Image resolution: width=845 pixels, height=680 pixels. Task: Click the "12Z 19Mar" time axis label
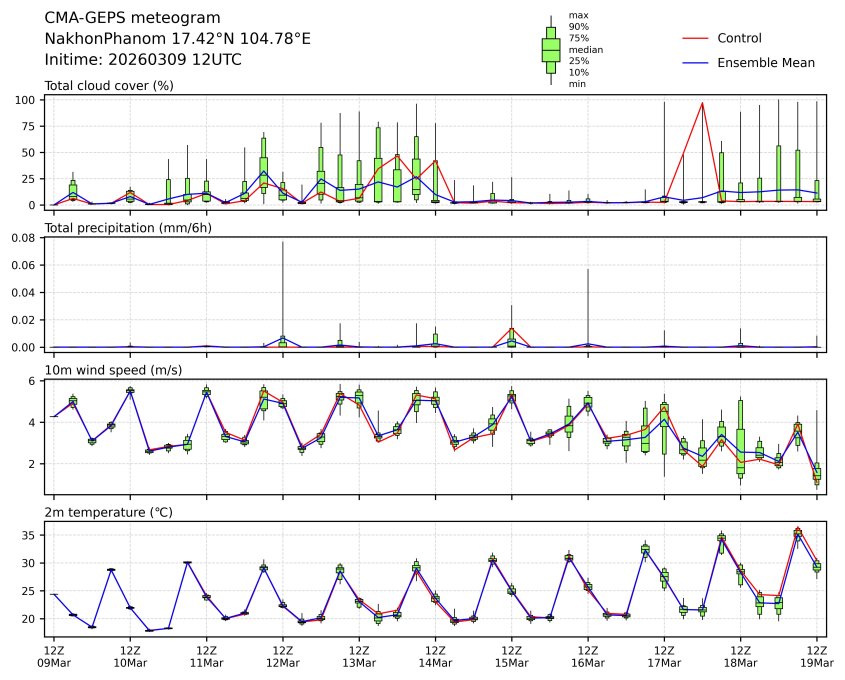[x=817, y=656]
